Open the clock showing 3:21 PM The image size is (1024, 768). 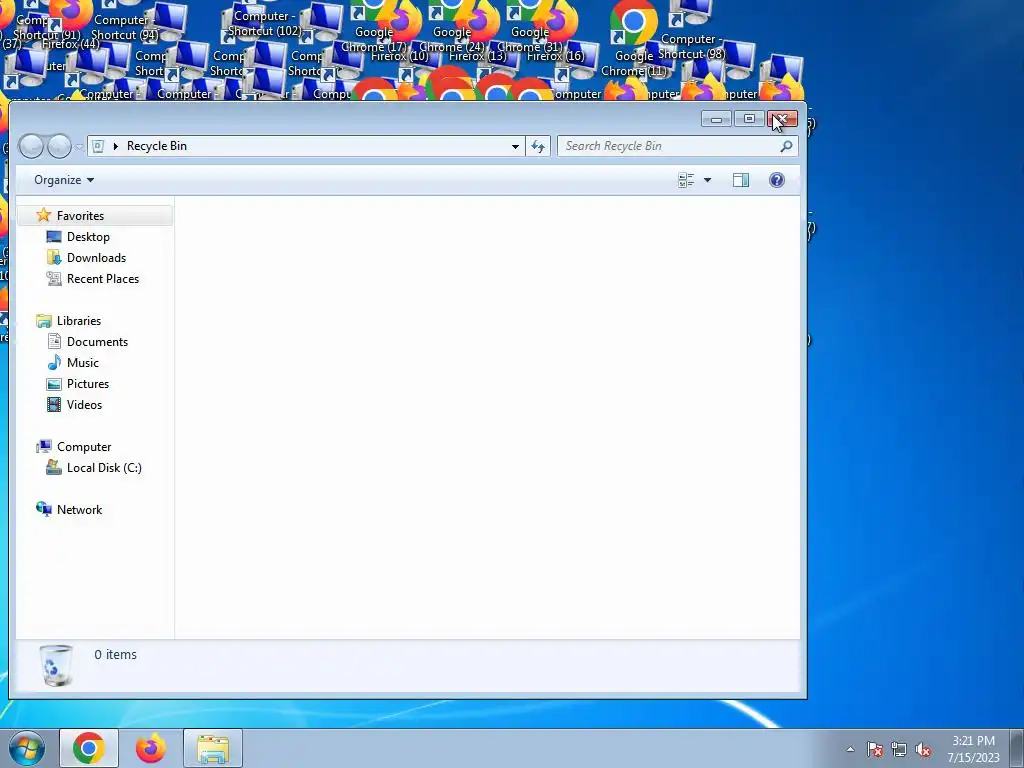pos(973,748)
